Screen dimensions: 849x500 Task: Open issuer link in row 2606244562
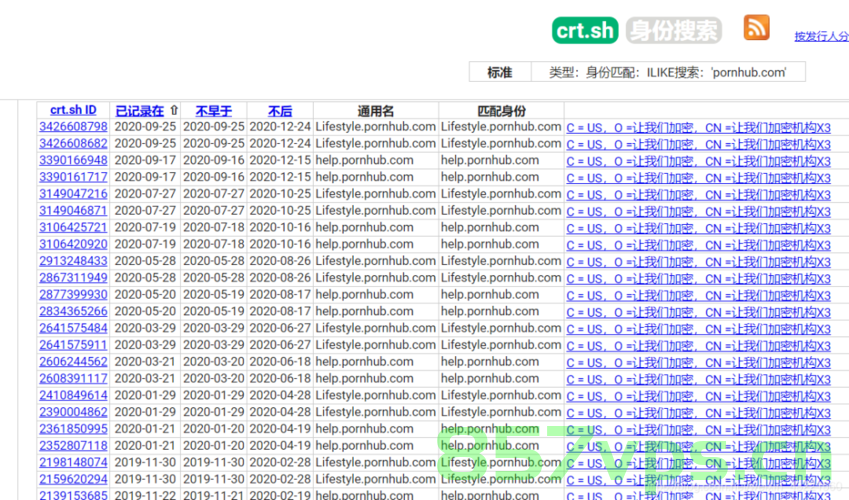[698, 363]
